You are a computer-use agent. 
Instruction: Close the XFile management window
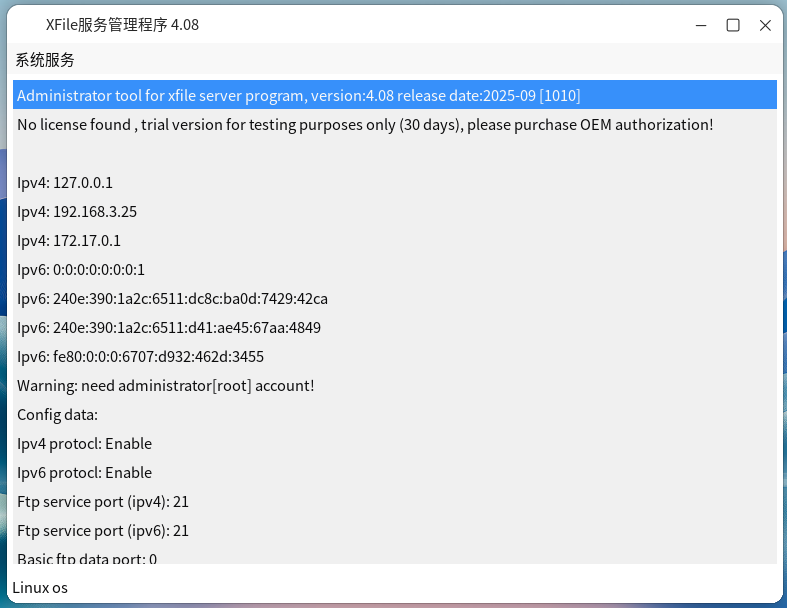(x=765, y=25)
